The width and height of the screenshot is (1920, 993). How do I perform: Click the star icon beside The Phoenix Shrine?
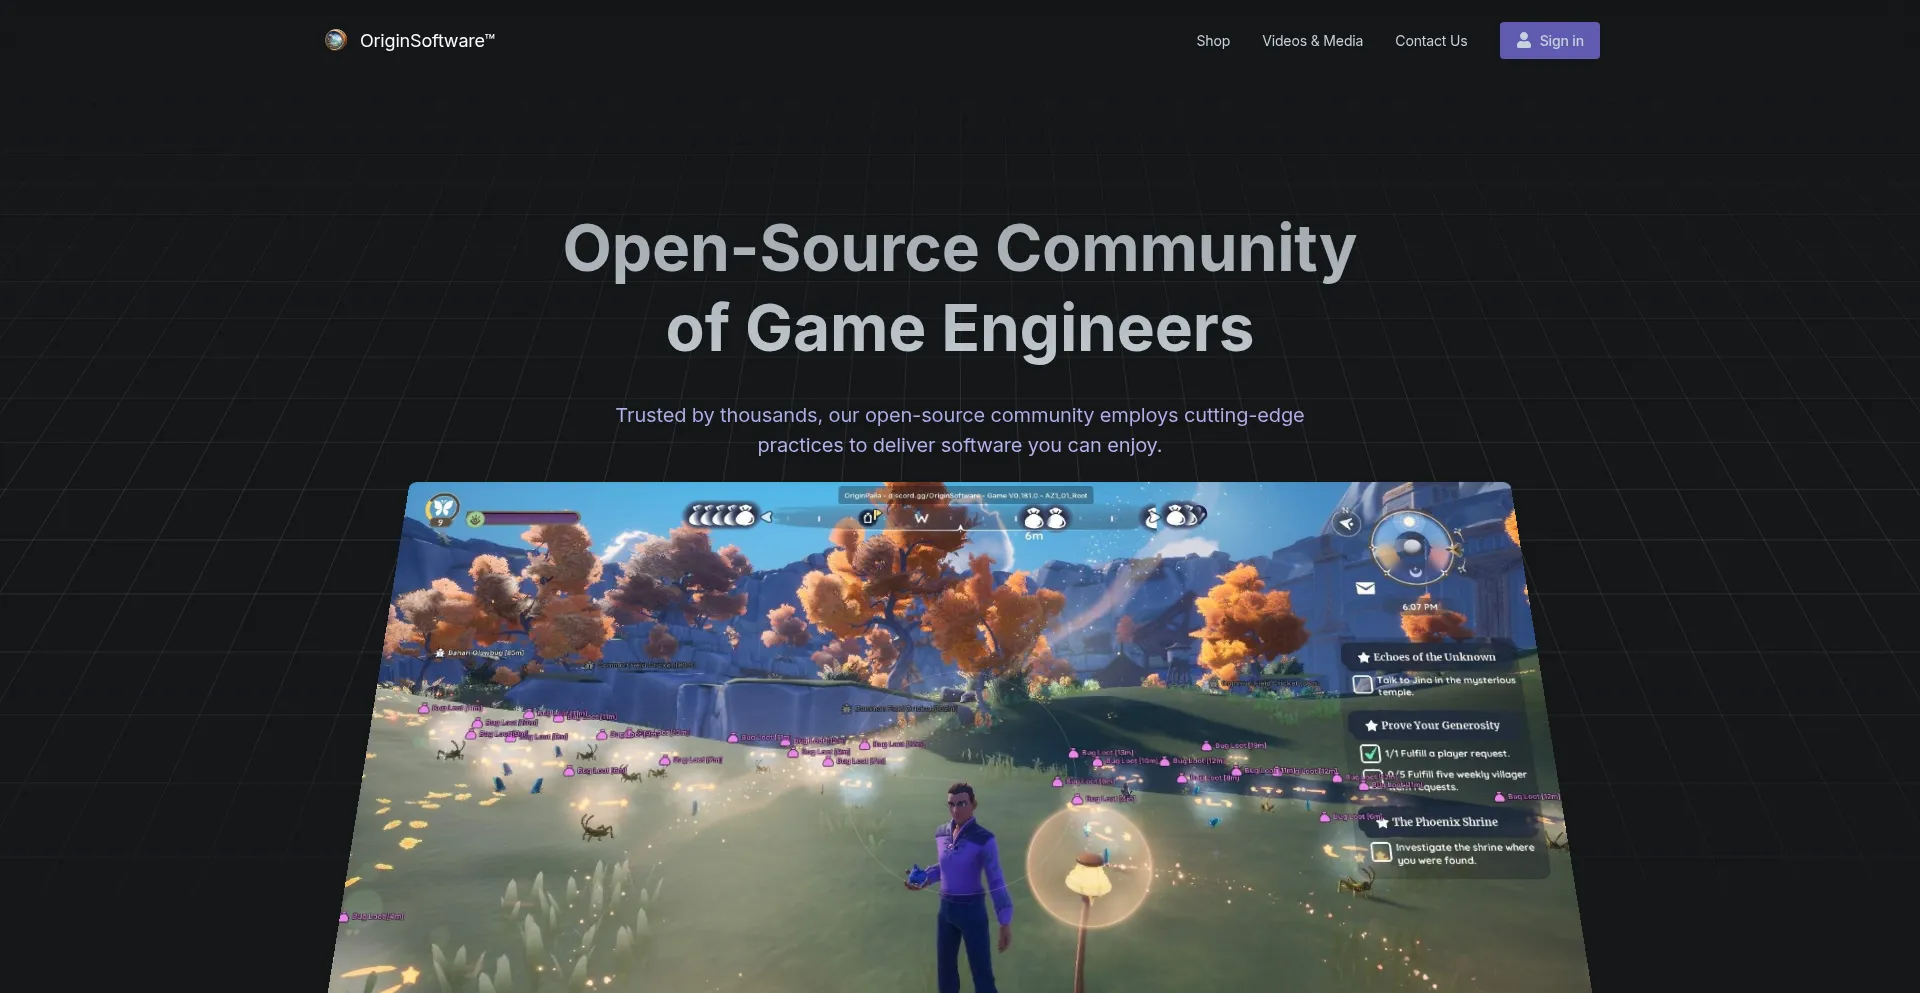point(1382,823)
